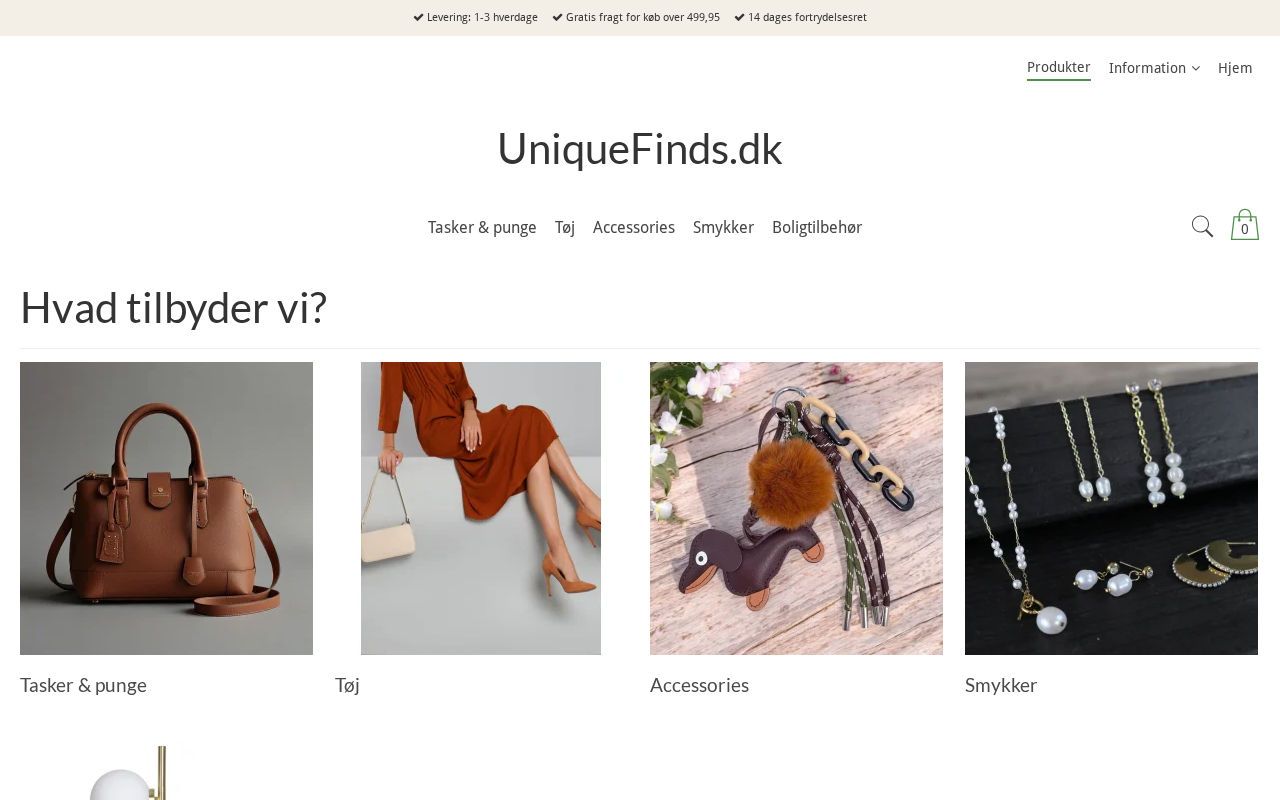Open the partially visible lamp image

(166, 773)
